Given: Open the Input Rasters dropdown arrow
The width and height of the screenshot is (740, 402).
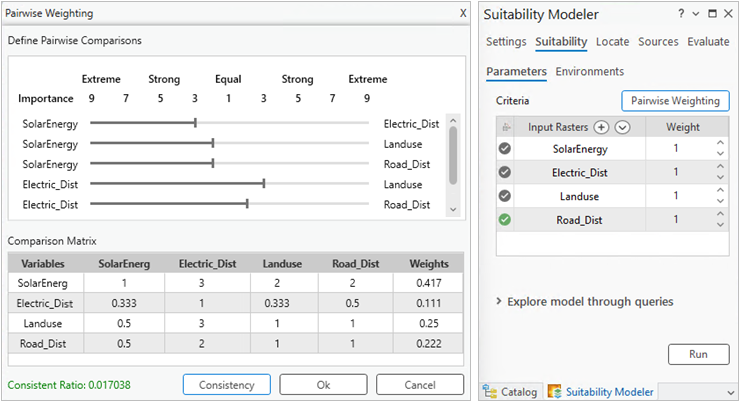Looking at the screenshot, I should (622, 127).
